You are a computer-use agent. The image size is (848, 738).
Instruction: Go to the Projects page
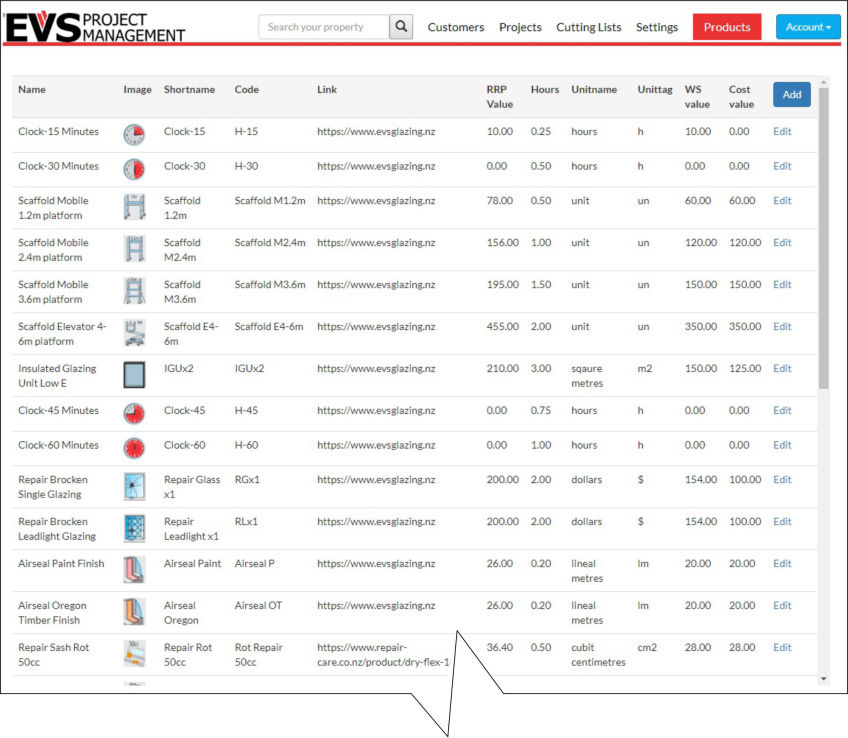point(520,28)
